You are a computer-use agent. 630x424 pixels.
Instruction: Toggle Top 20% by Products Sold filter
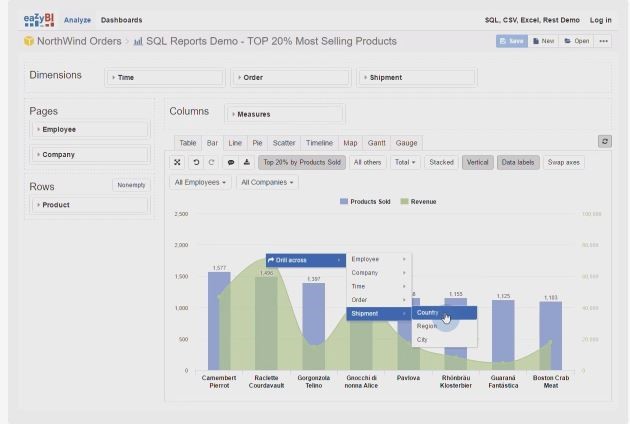[x=302, y=162]
